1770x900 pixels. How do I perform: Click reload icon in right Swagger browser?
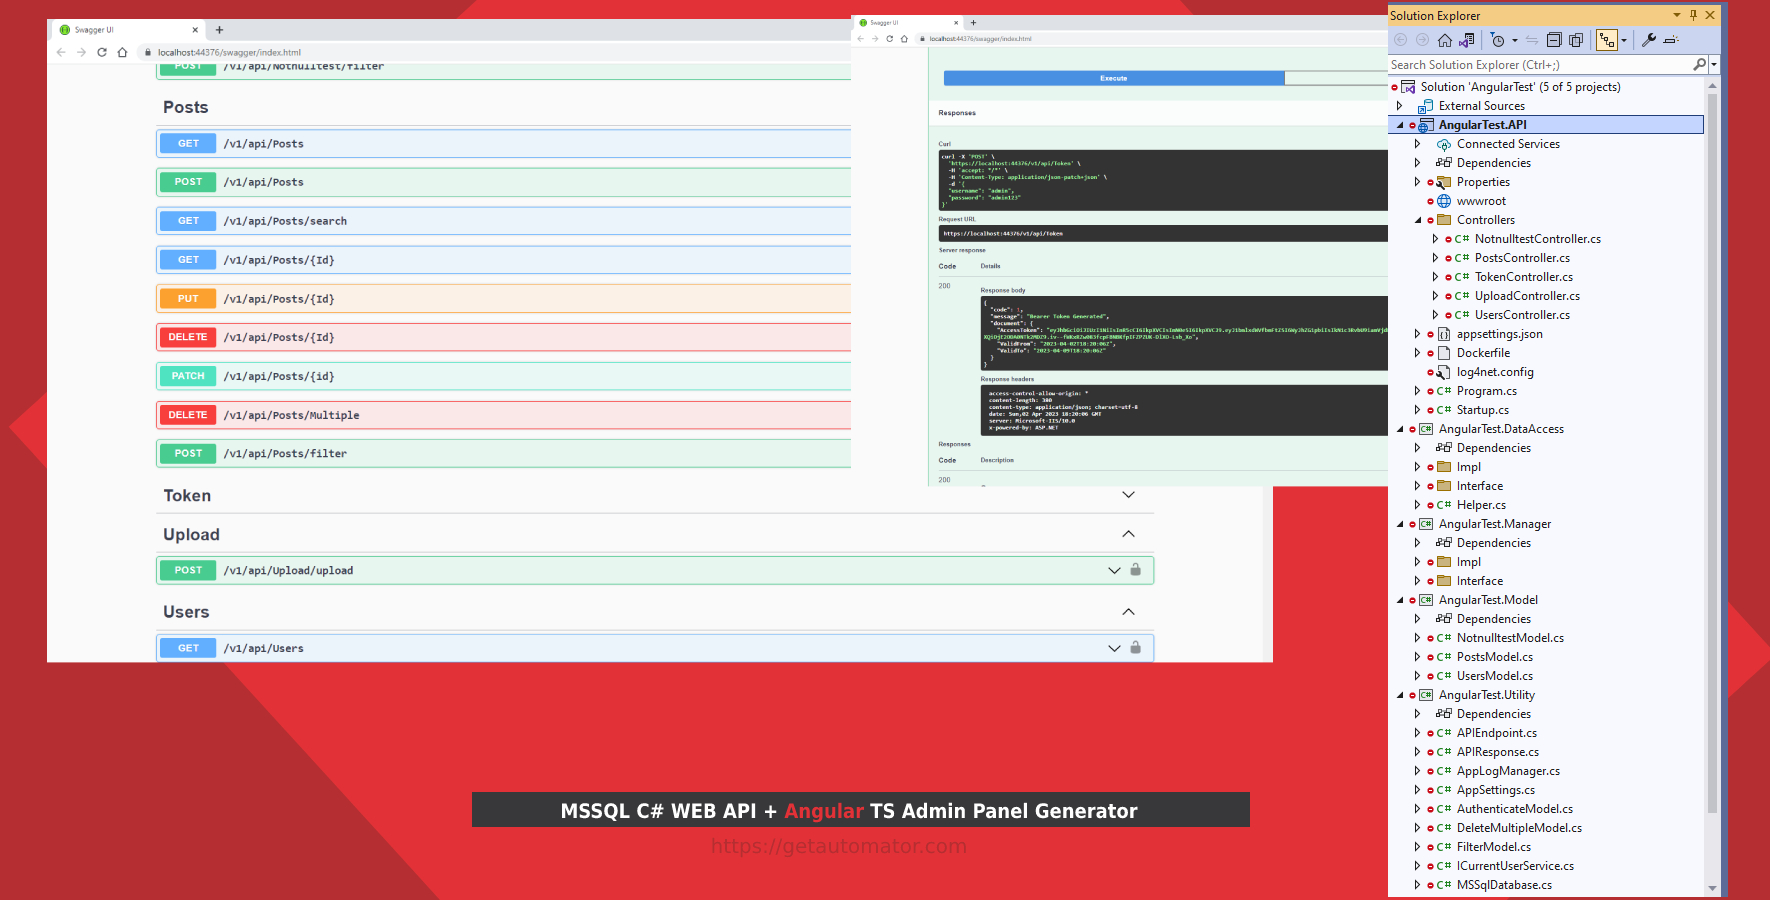(x=889, y=39)
